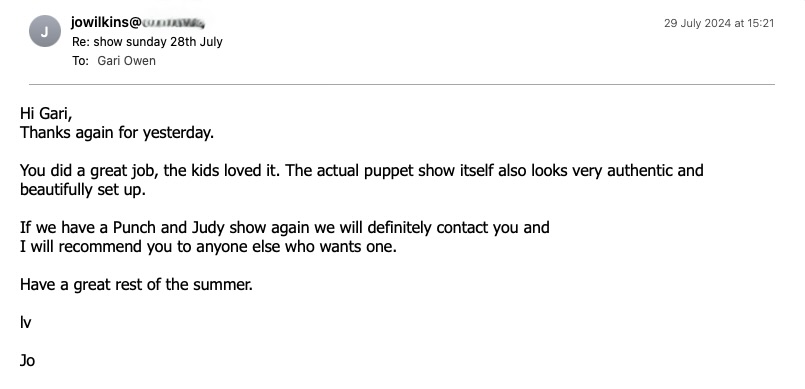Click the word Judy in the body

point(209,227)
